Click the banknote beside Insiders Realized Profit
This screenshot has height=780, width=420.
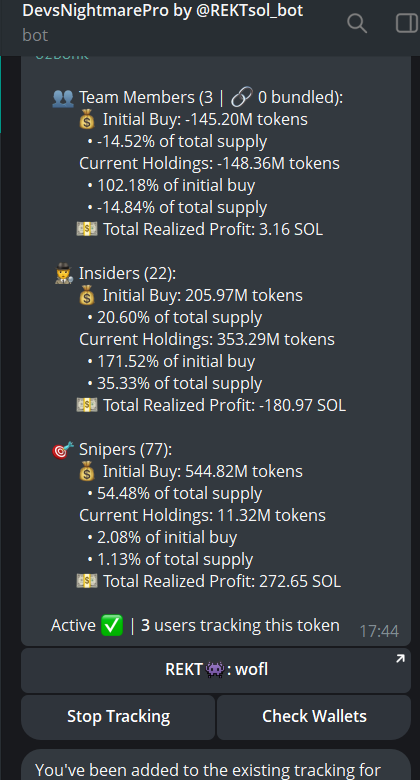tap(87, 405)
